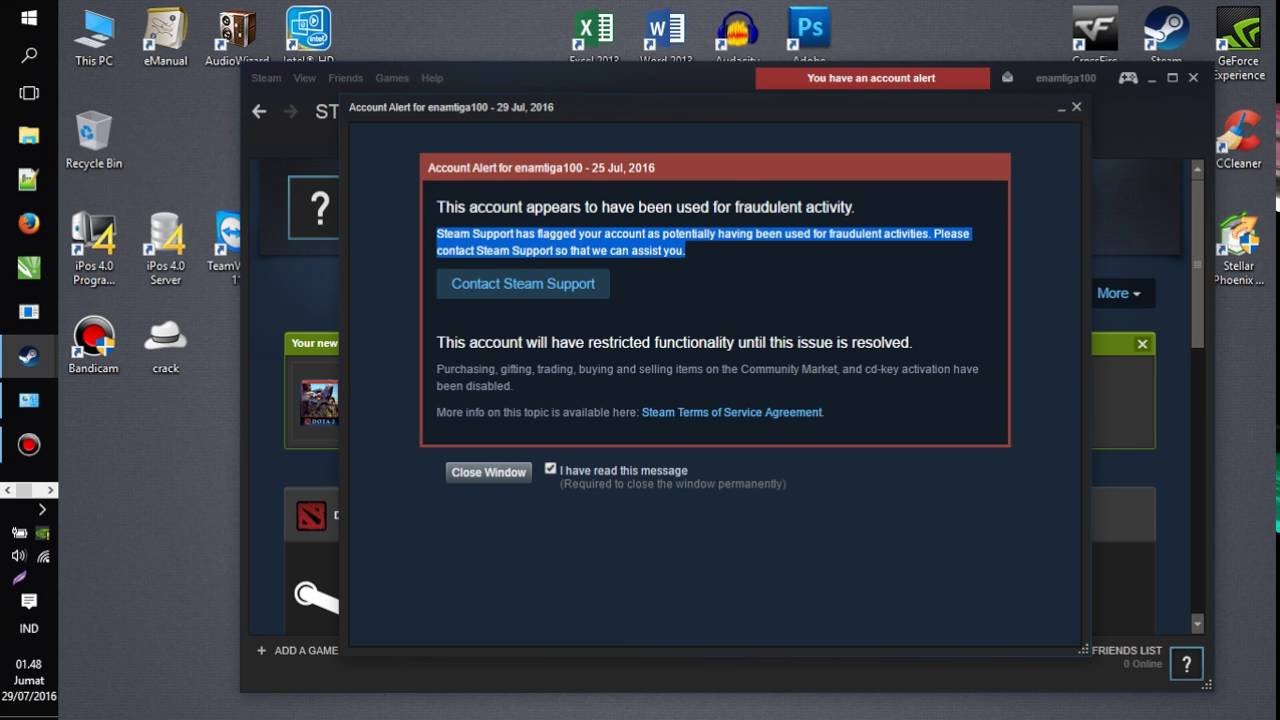Click the Bandicam record taskbar button
The height and width of the screenshot is (720, 1280).
[29, 444]
